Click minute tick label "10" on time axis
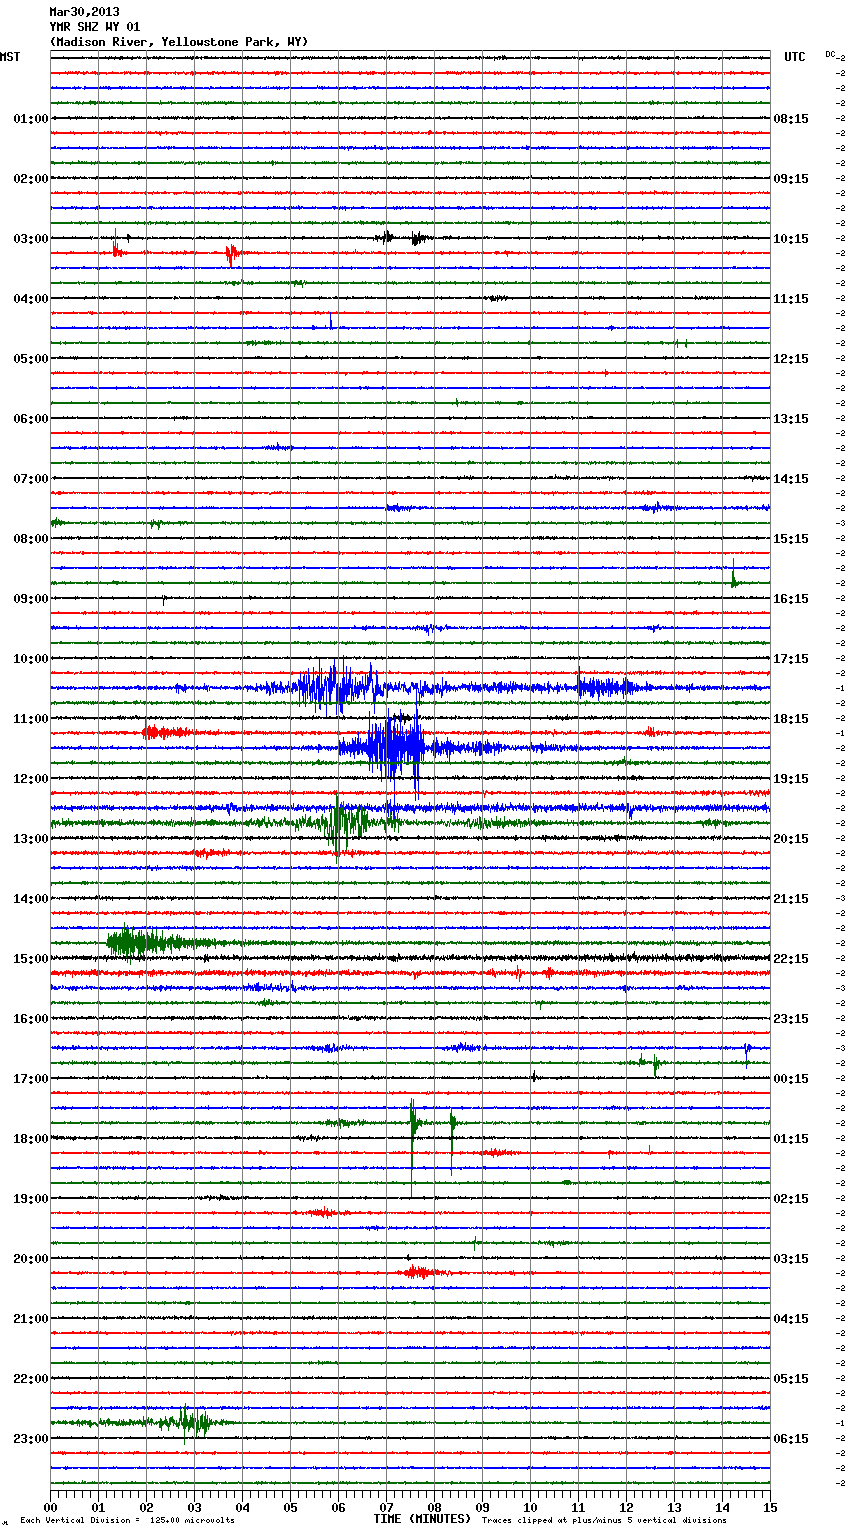 tap(530, 1507)
